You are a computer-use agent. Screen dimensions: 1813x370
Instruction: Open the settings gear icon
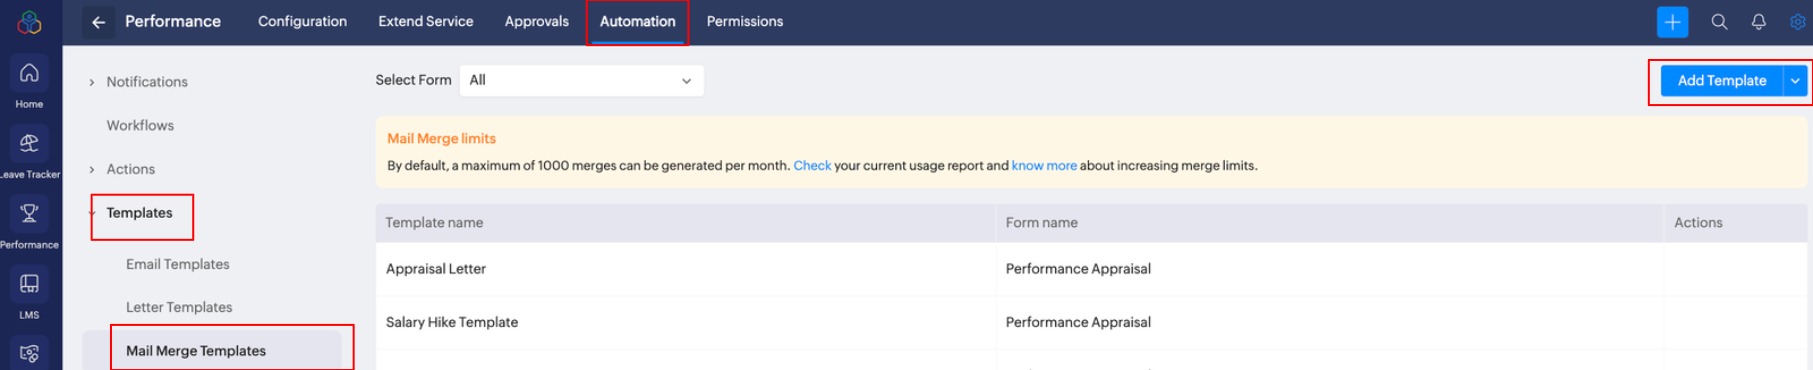[1797, 22]
